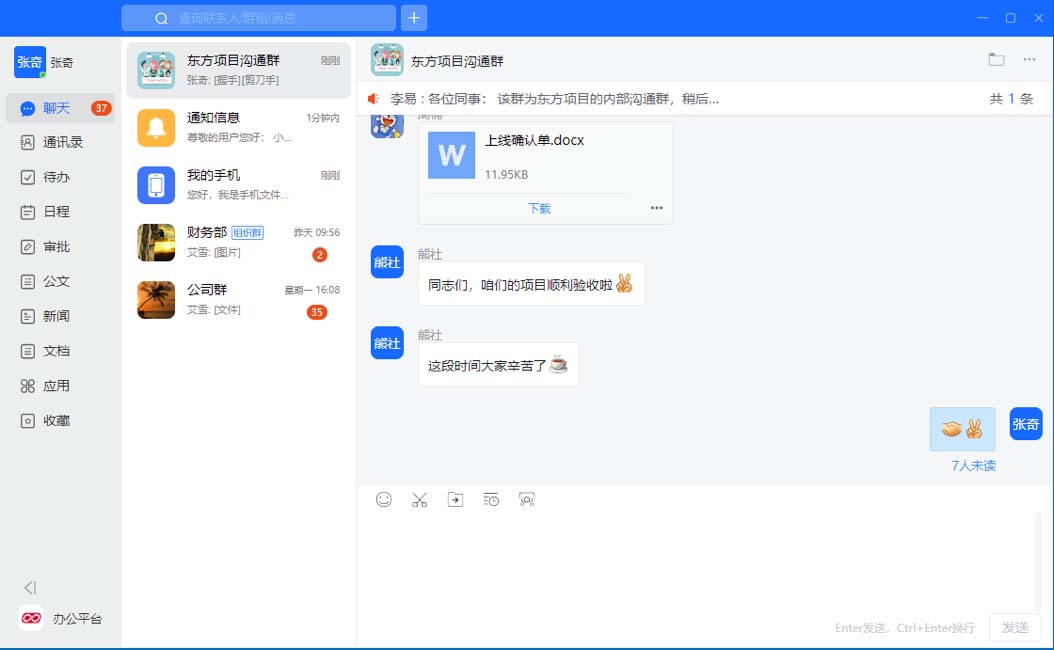Image resolution: width=1054 pixels, height=650 pixels.
Task: Collapse the left sidebar with arrow icon
Action: pyautogui.click(x=30, y=588)
